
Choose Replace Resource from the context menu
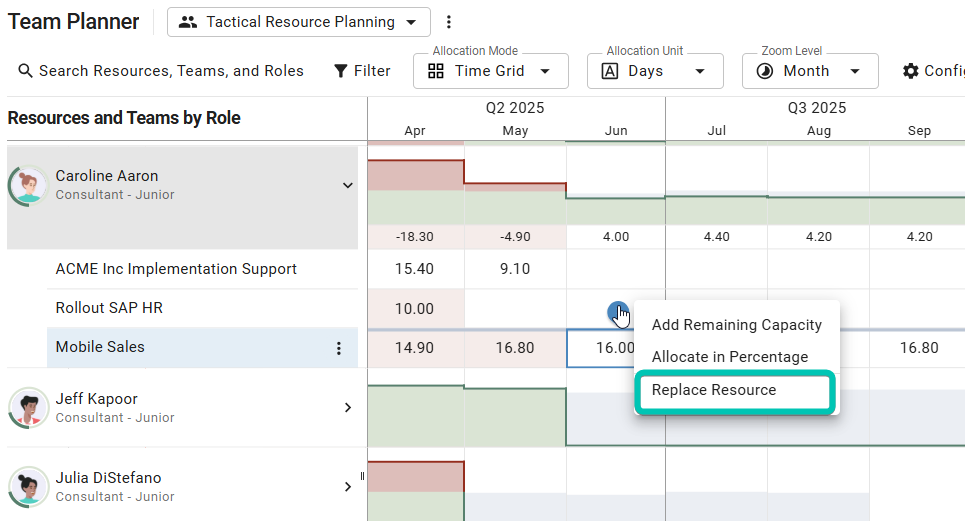[735, 391]
